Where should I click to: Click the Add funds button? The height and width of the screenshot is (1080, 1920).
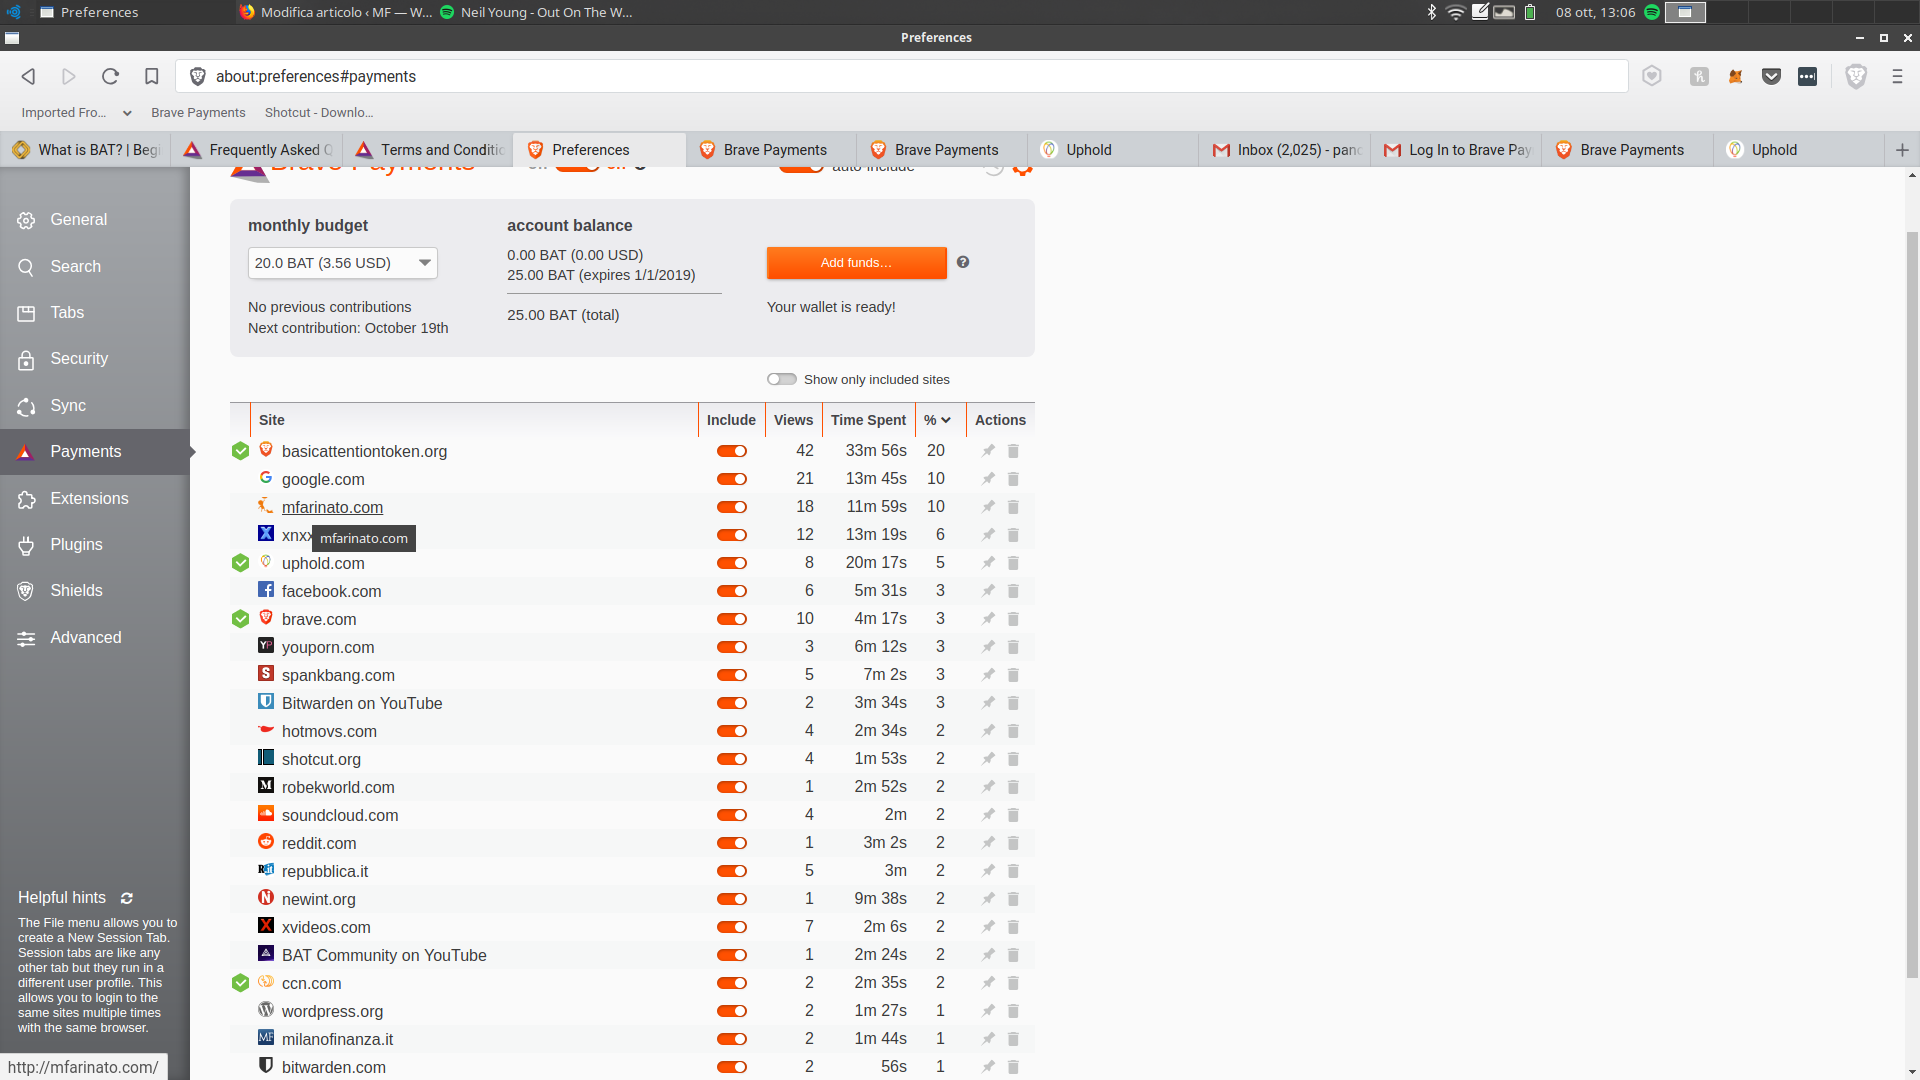point(856,263)
